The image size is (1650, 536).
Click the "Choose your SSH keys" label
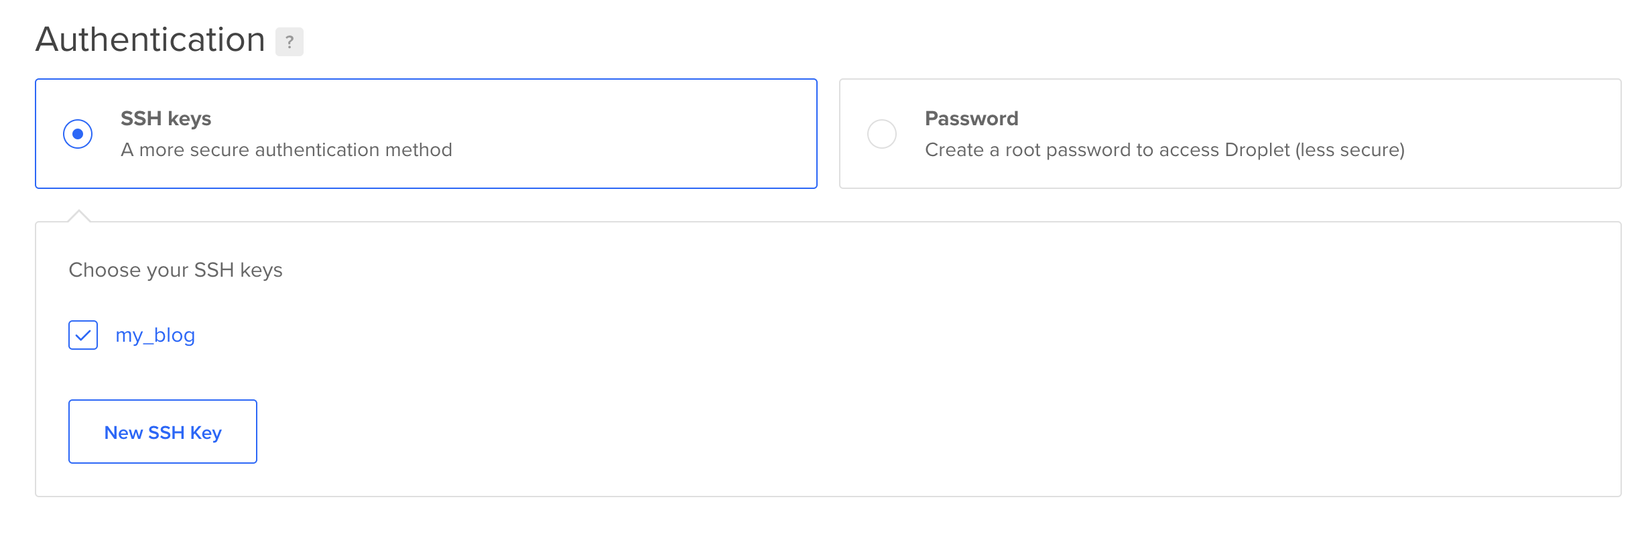tap(175, 270)
